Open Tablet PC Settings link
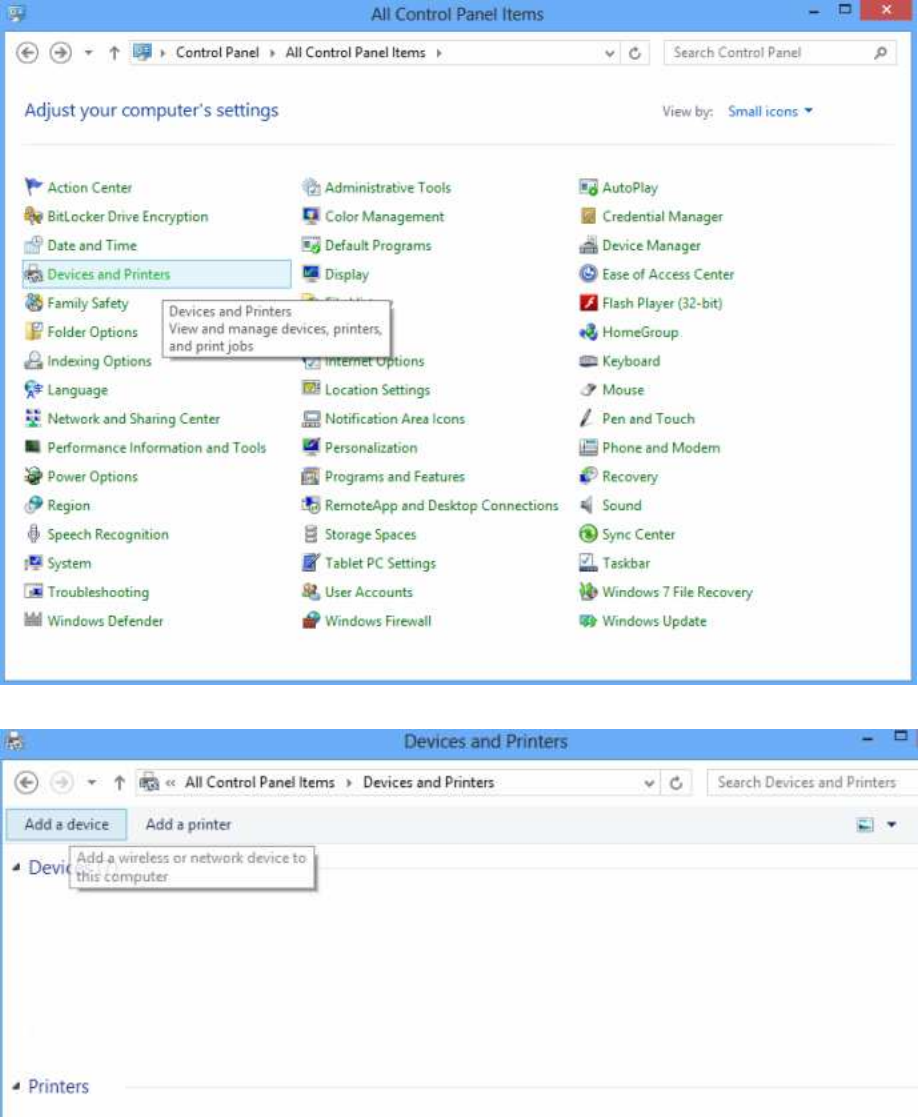The width and height of the screenshot is (918, 1117). click(380, 563)
